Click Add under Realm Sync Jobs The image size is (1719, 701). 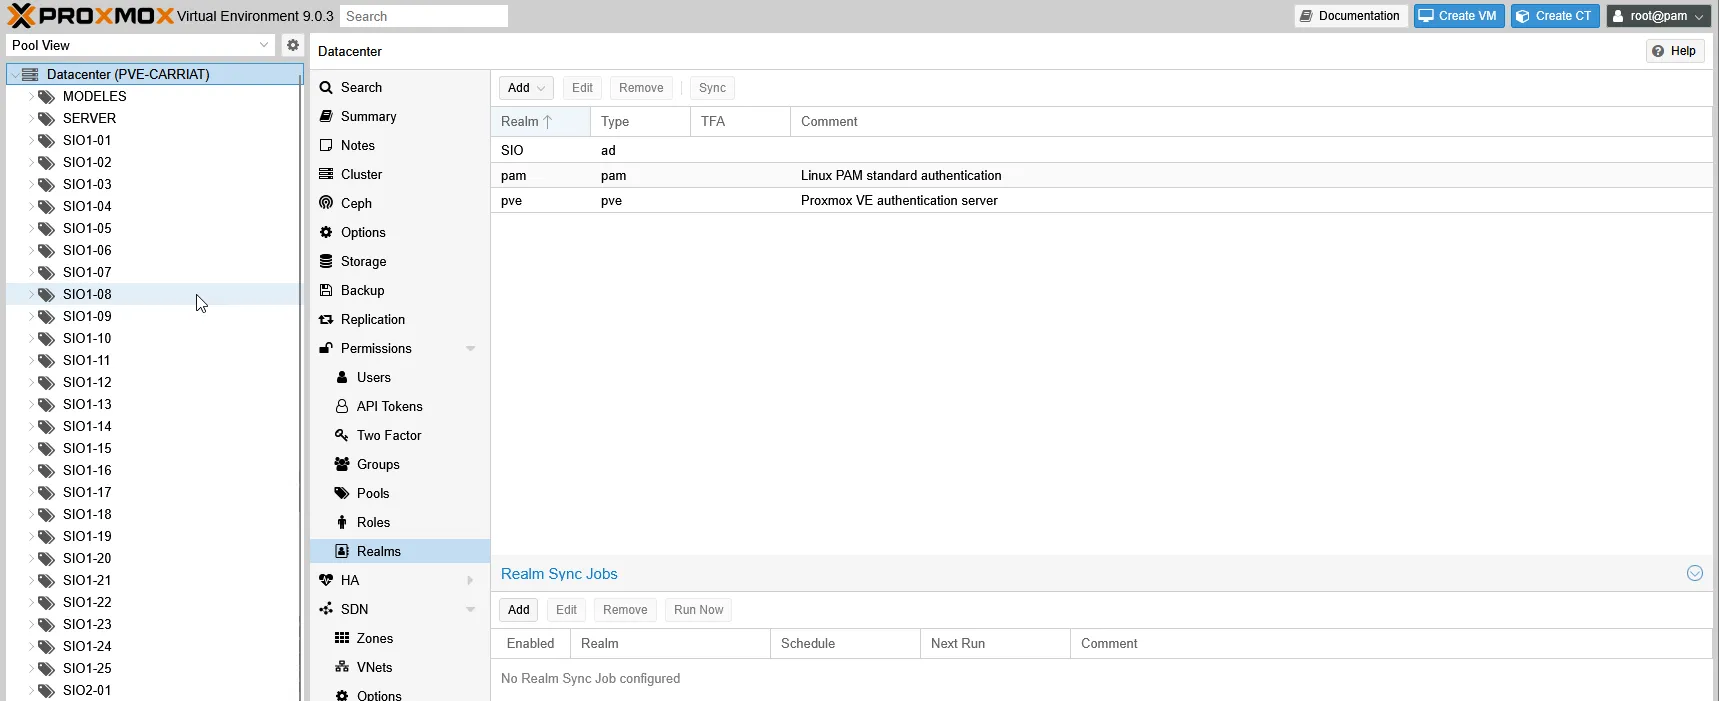[518, 609]
